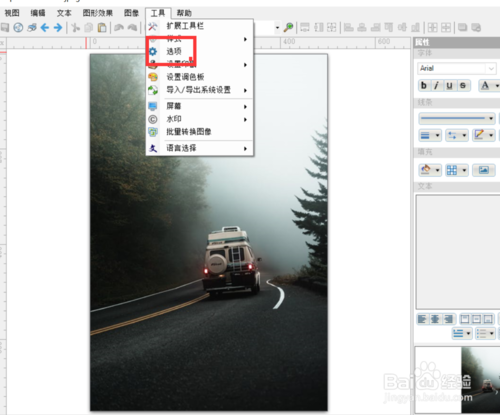The width and height of the screenshot is (500, 415).
Task: Click the copy icon in toolbar
Action: (x=89, y=27)
